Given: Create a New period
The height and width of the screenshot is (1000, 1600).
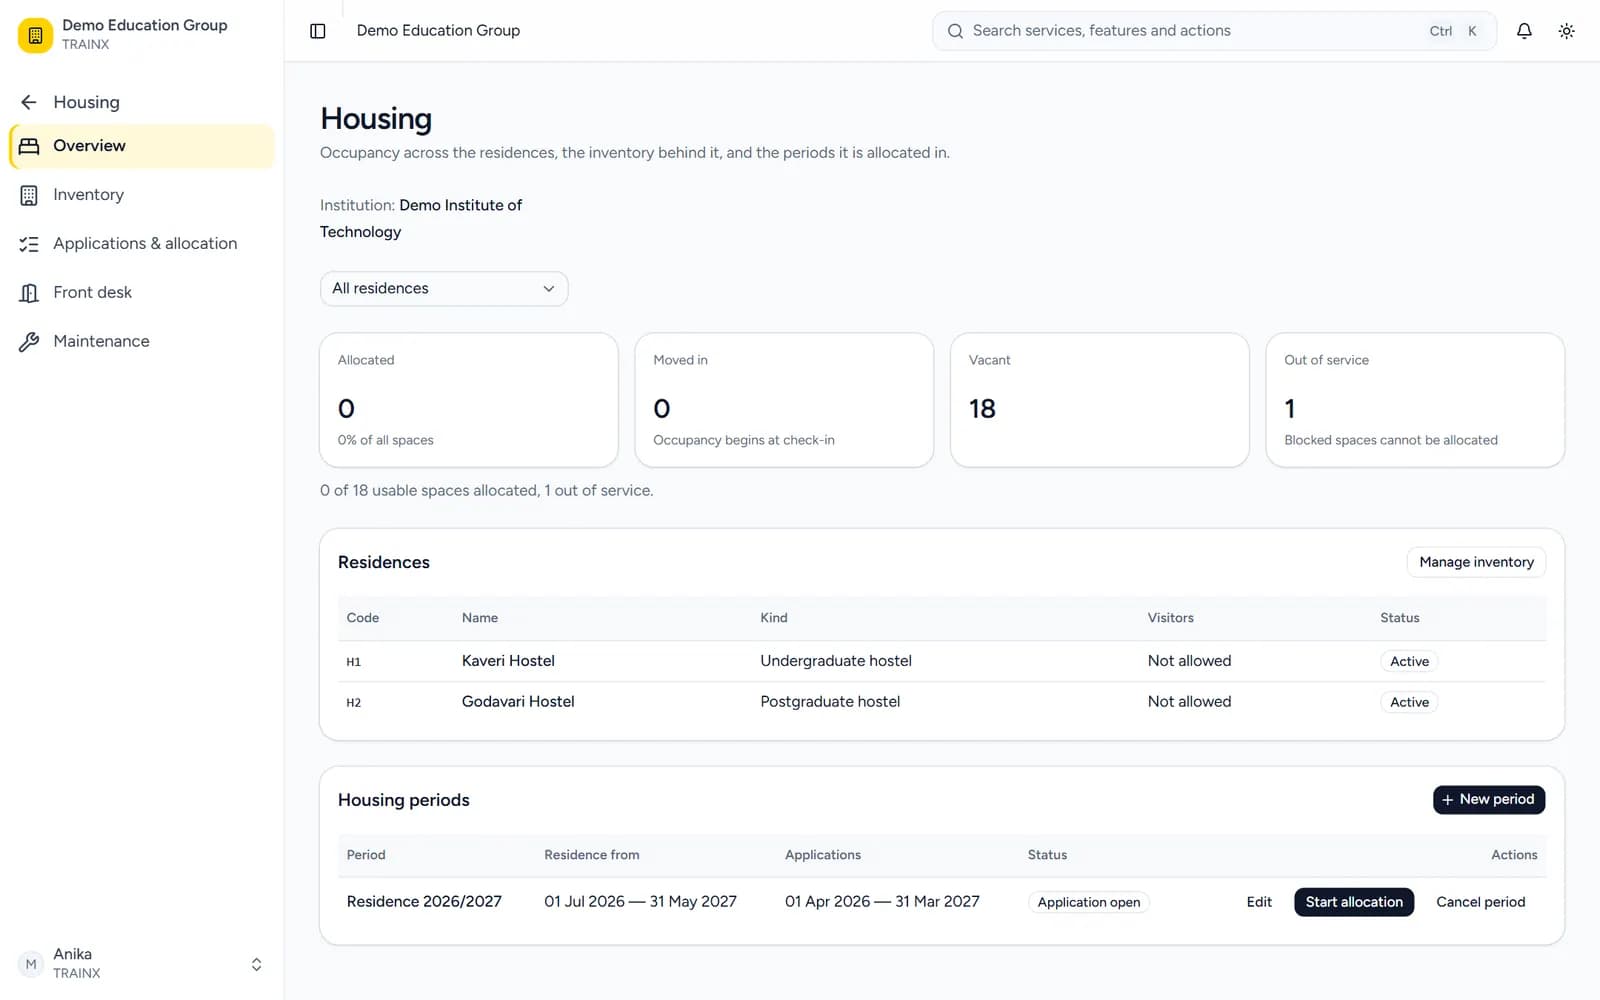Looking at the screenshot, I should (x=1489, y=799).
